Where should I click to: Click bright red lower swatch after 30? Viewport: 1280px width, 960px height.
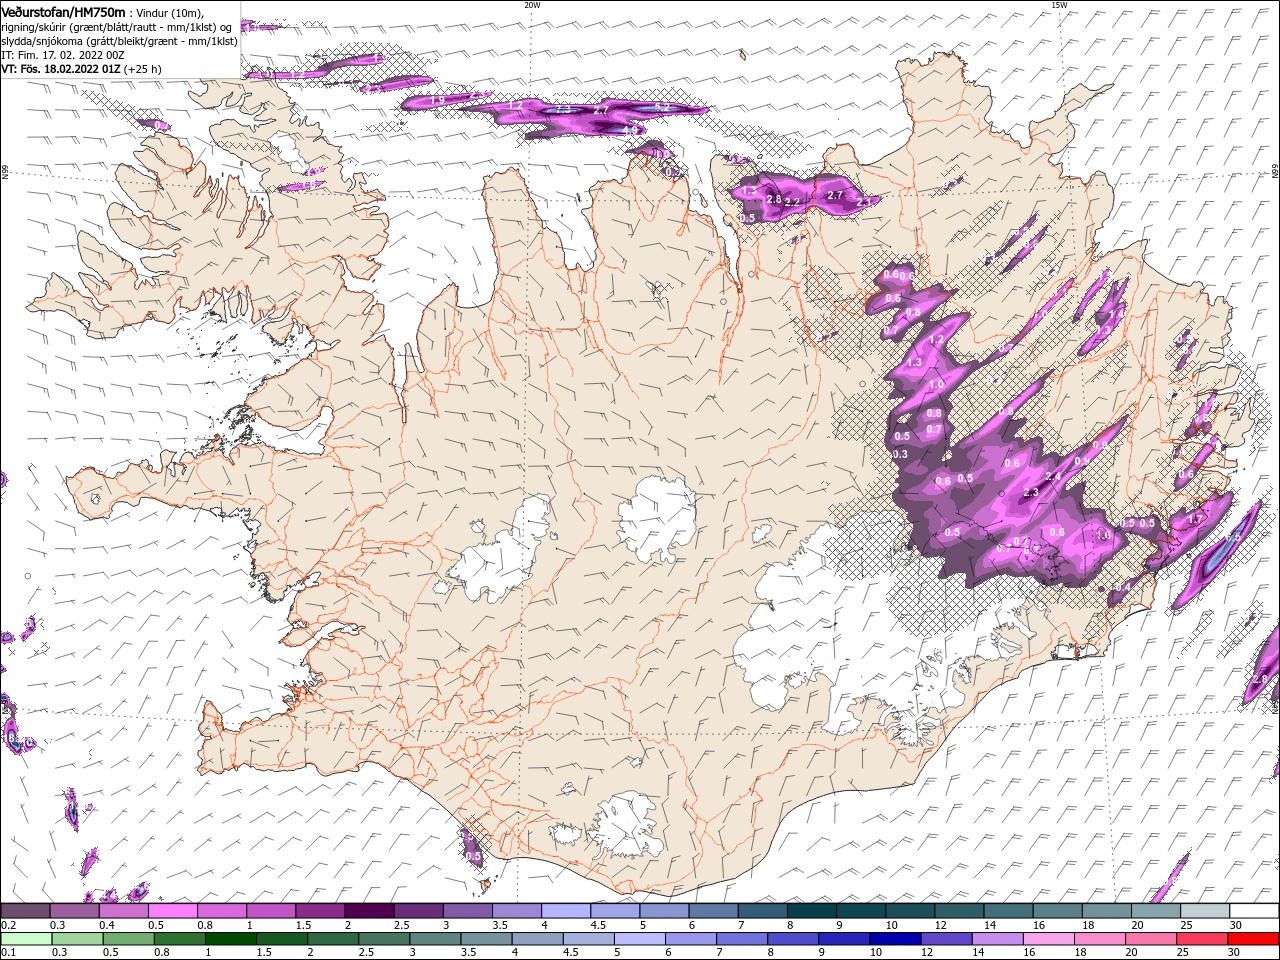pos(1254,938)
